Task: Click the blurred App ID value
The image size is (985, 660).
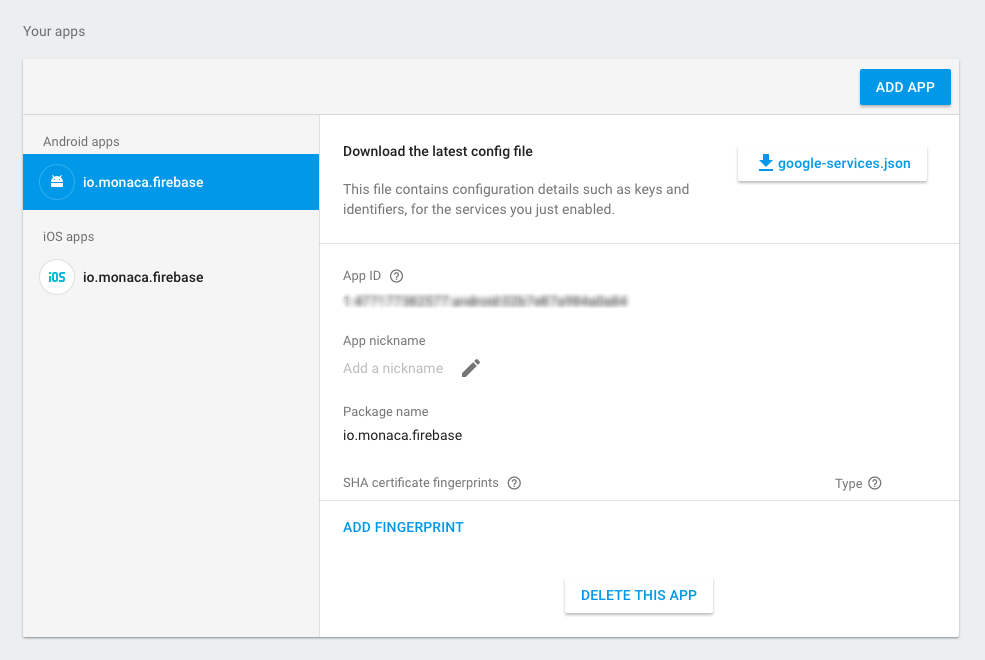Action: (x=485, y=300)
